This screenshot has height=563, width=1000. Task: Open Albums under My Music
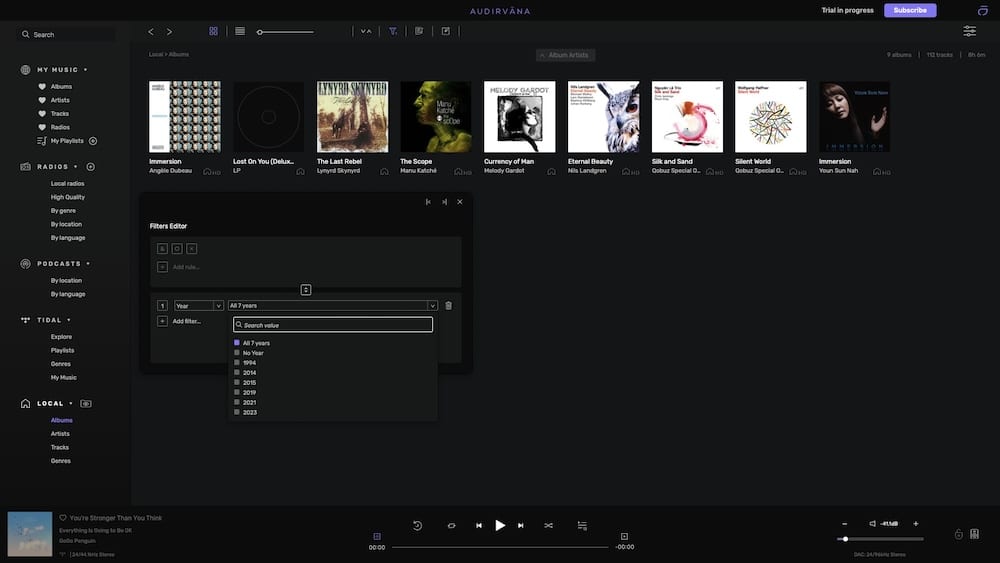pyautogui.click(x=61, y=87)
